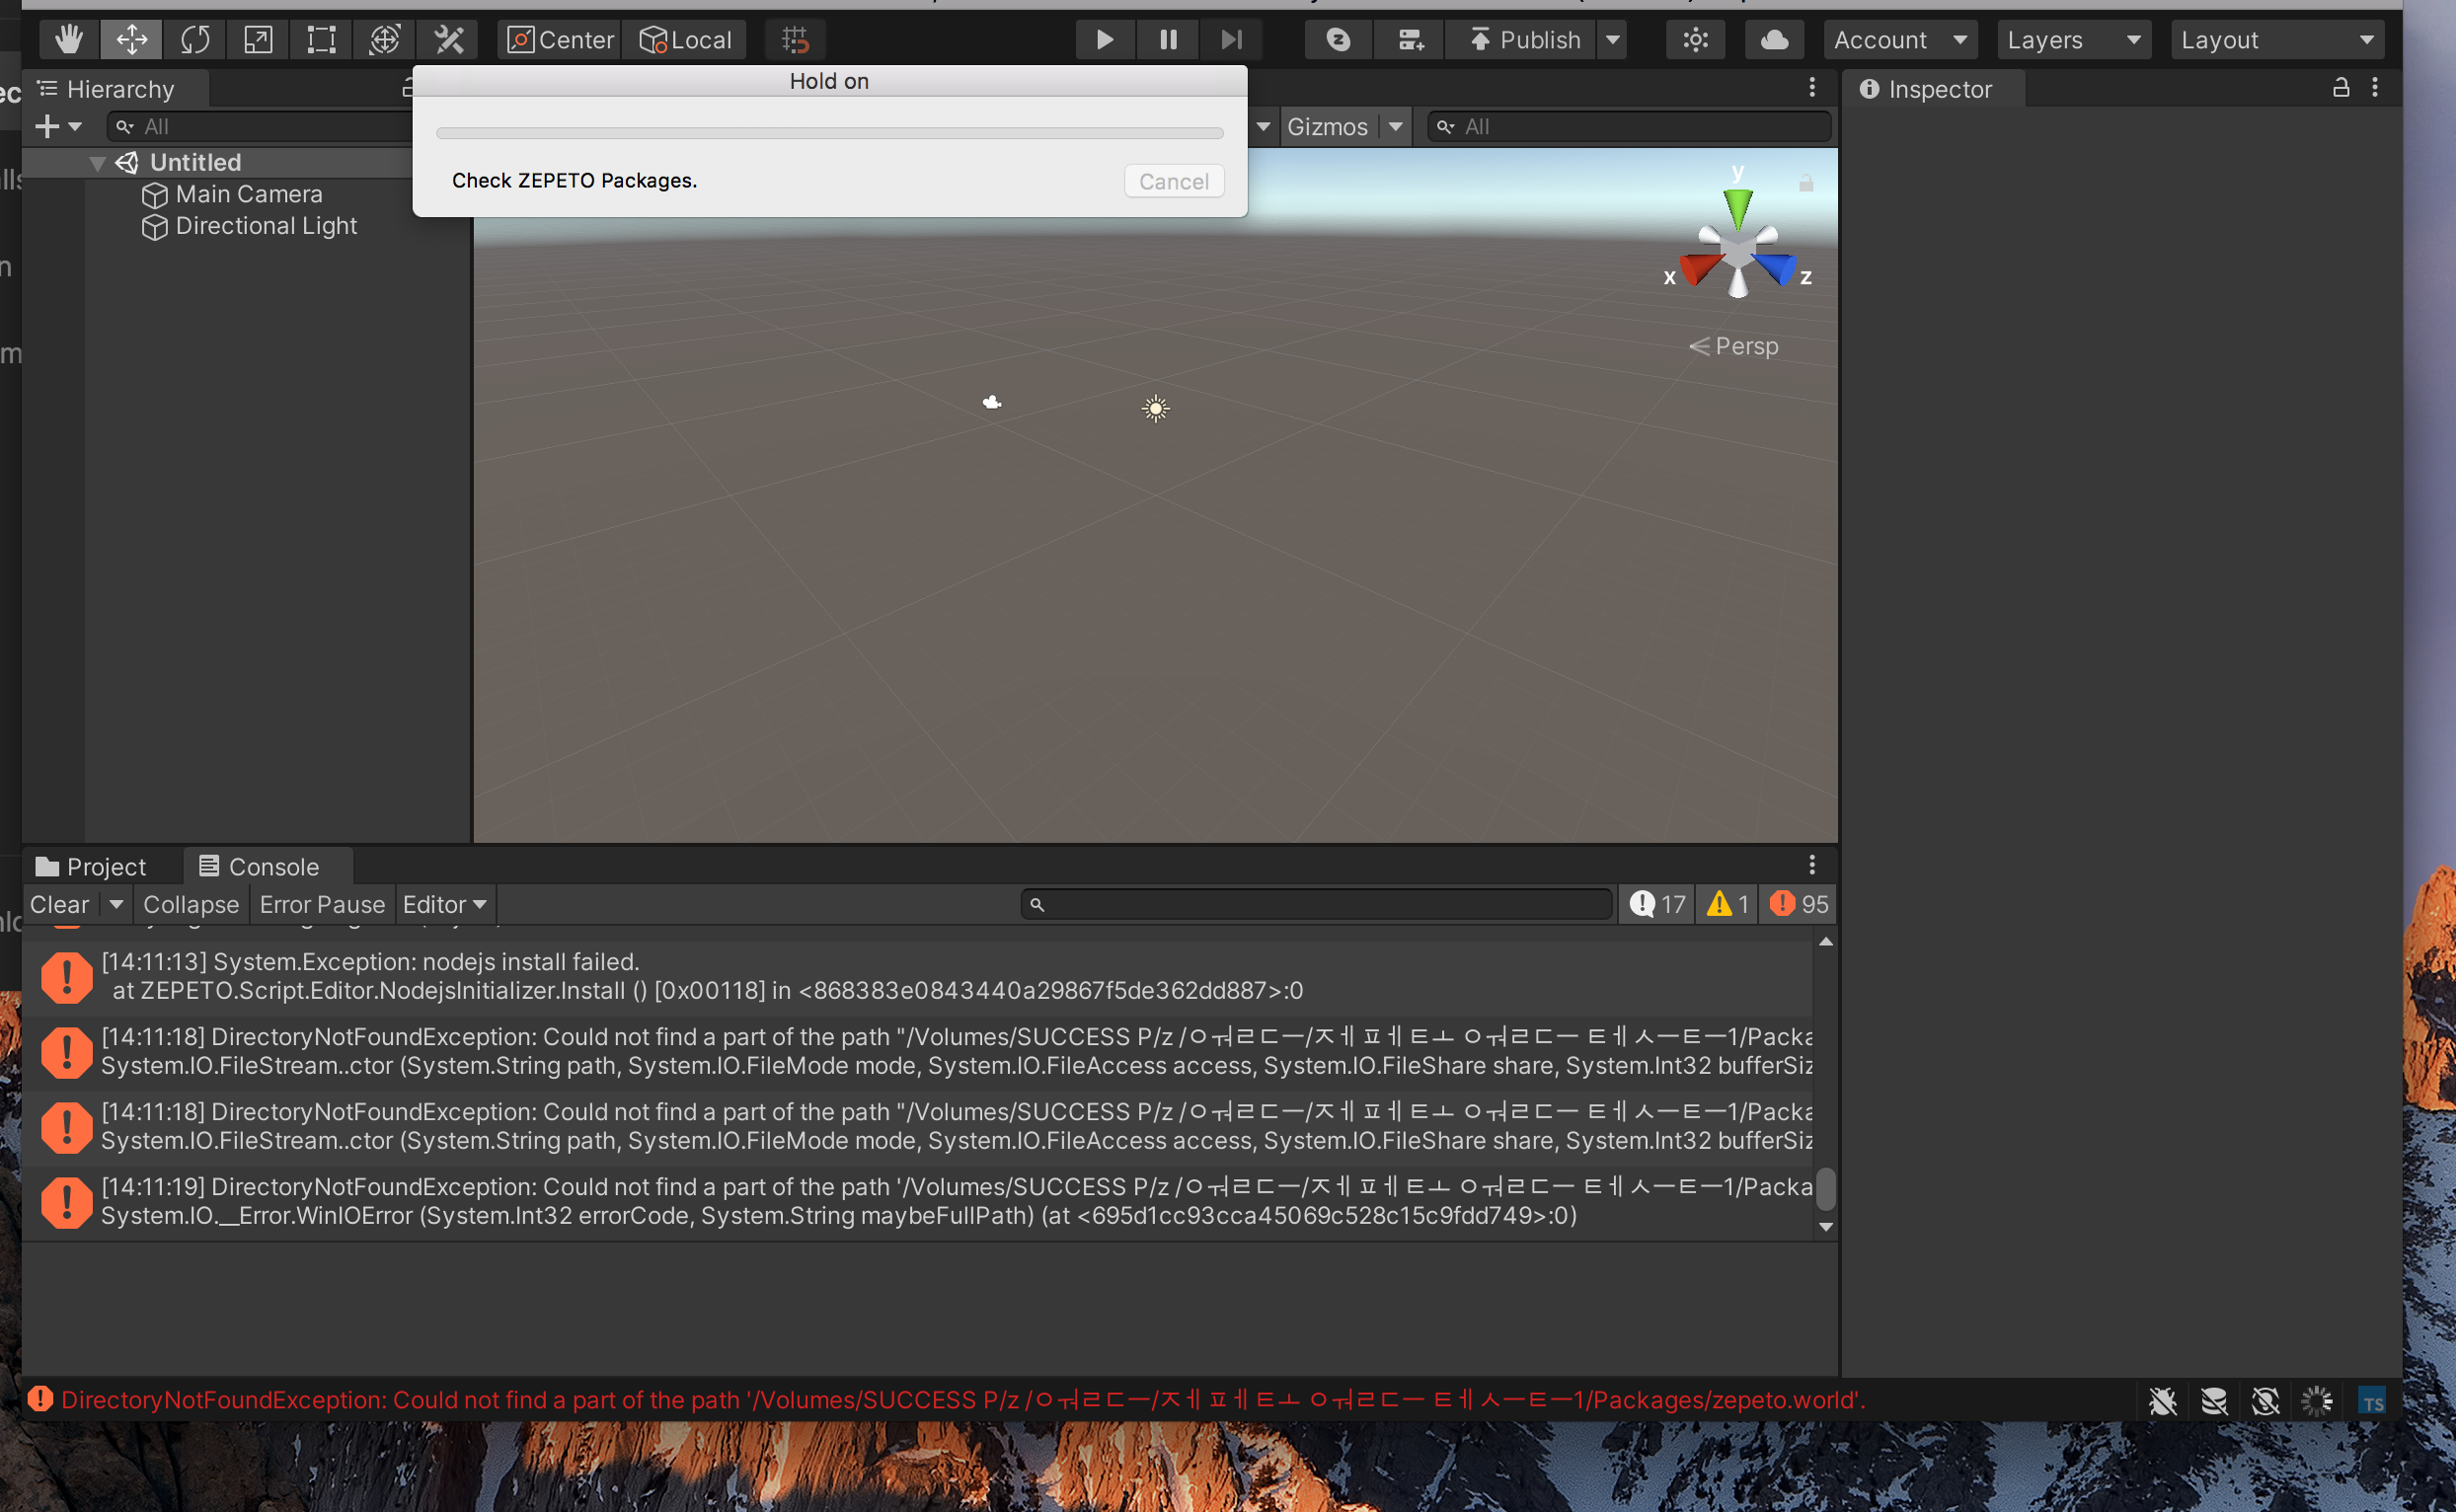Screen dimensions: 2456x1512
Task: Select the Scale tool
Action: point(258,40)
